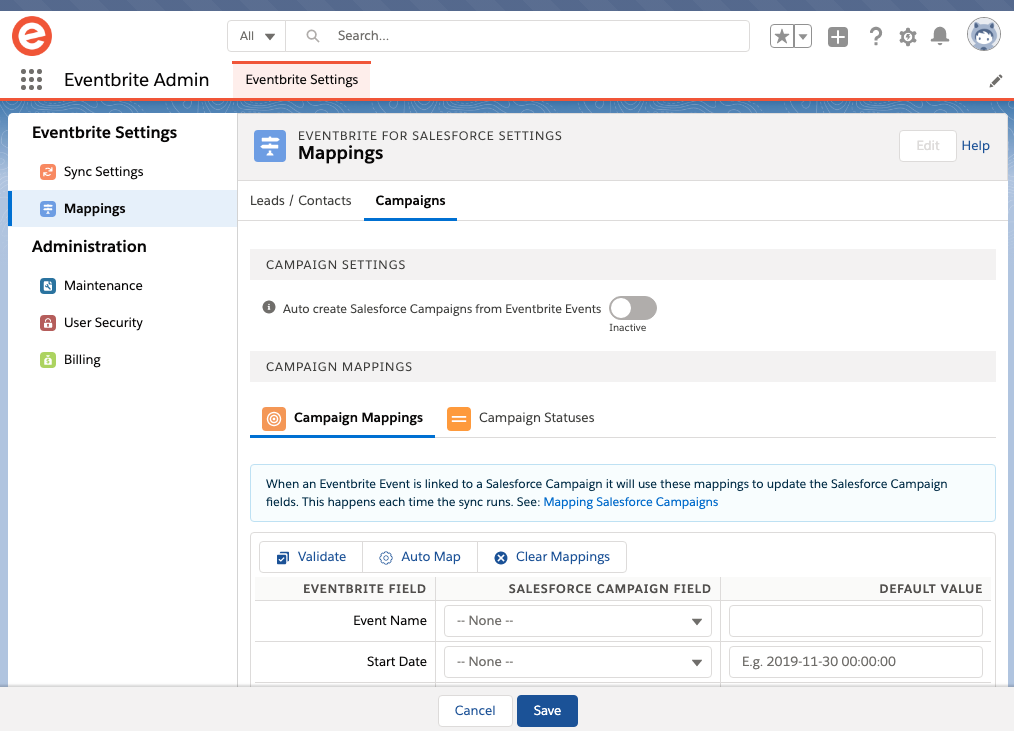Click the Mappings page header icon
1014x731 pixels.
click(270, 146)
